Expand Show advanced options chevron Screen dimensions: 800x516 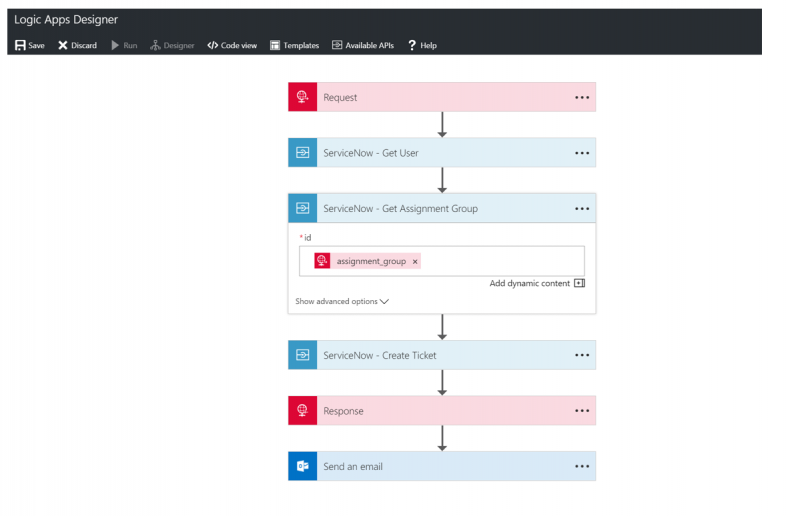(384, 302)
